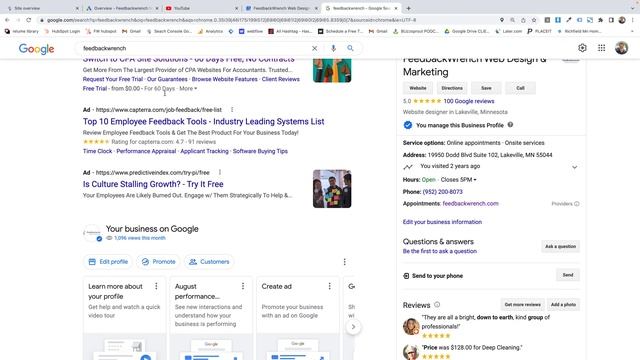Open a new browser tab
Viewport: 640px width, 360px height.
point(408,8)
